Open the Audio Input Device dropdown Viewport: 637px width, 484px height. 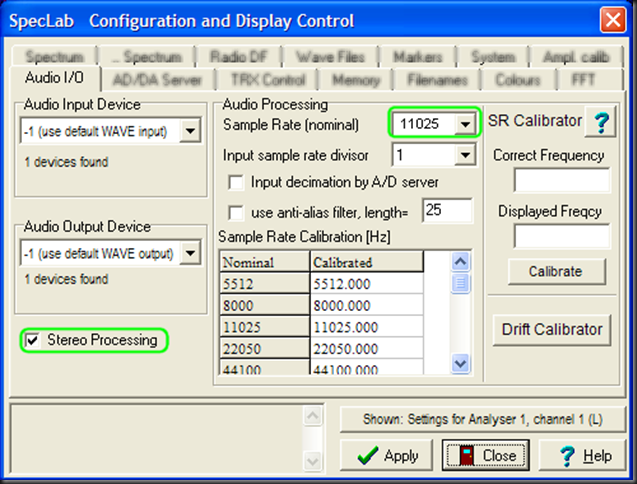pos(190,131)
